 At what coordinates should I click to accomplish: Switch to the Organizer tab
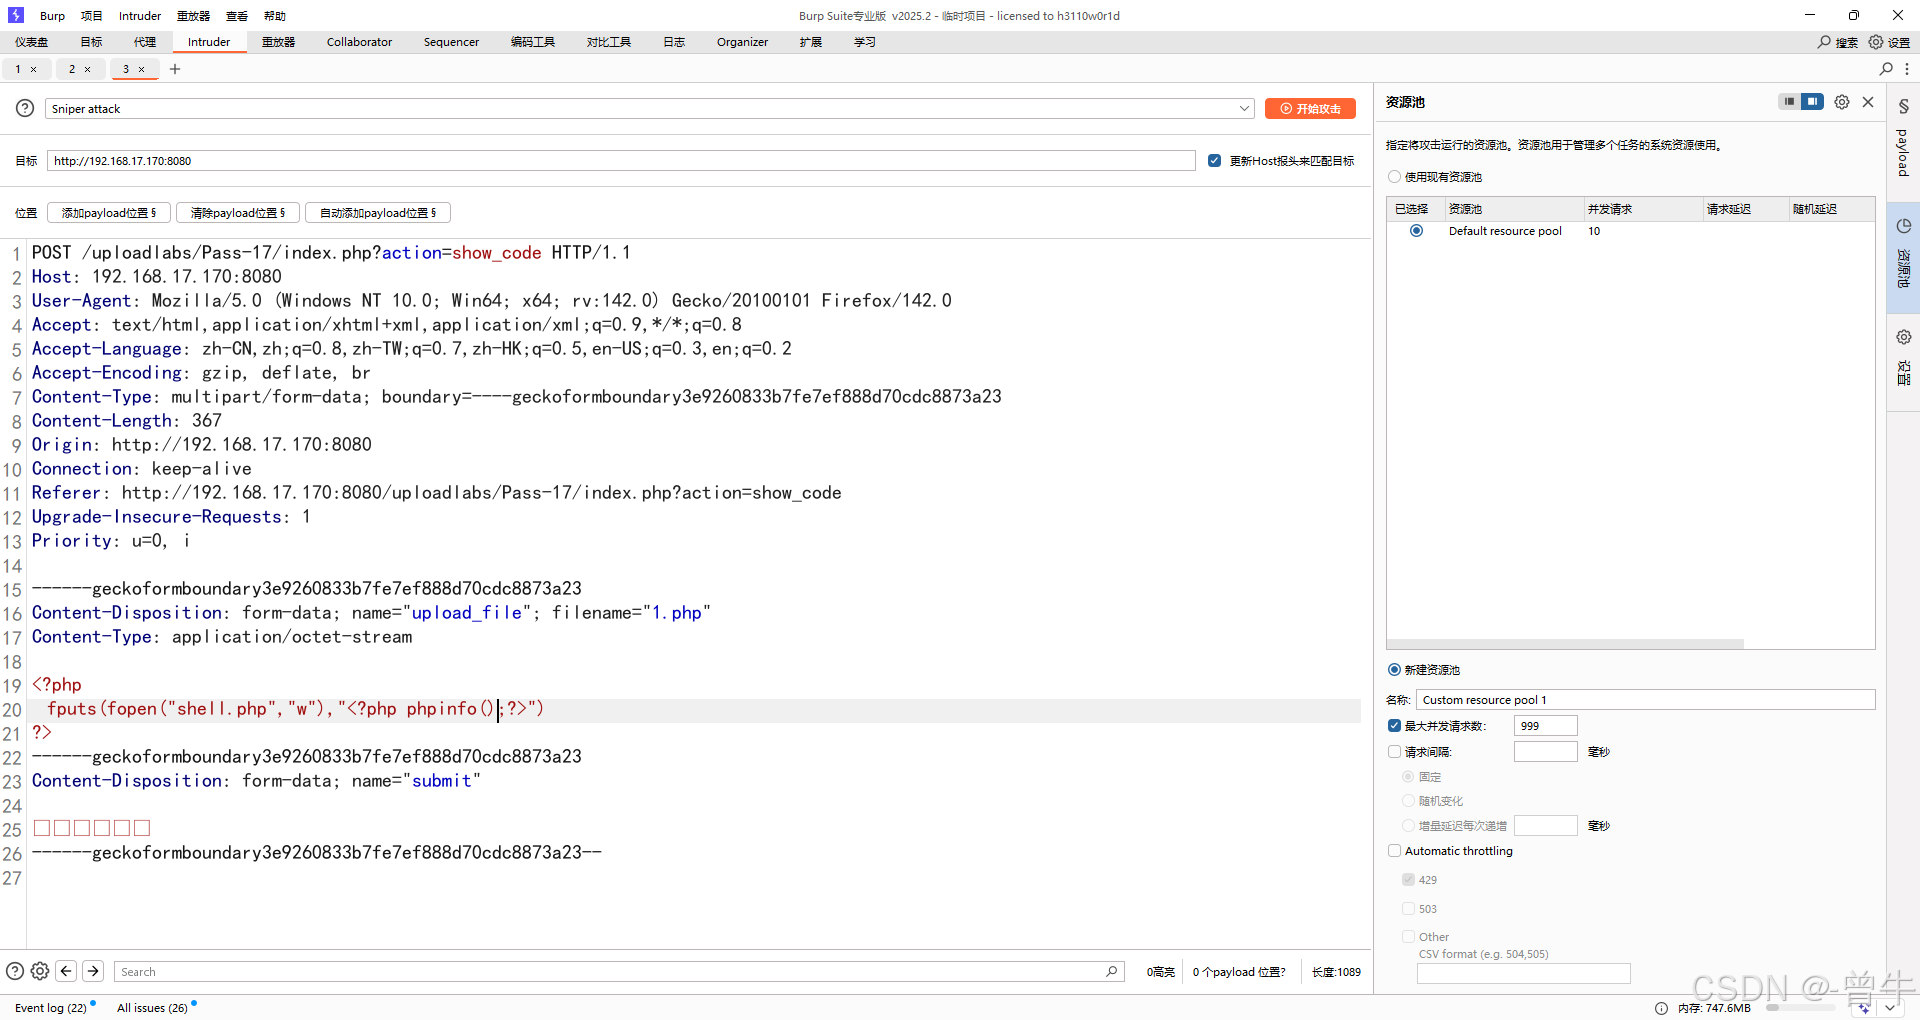[742, 42]
